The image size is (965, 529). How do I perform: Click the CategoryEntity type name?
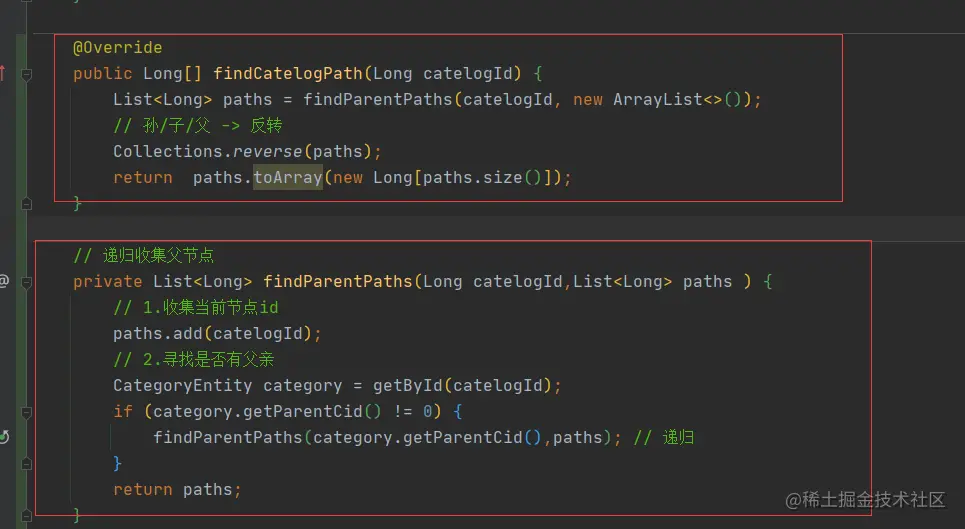[182, 386]
